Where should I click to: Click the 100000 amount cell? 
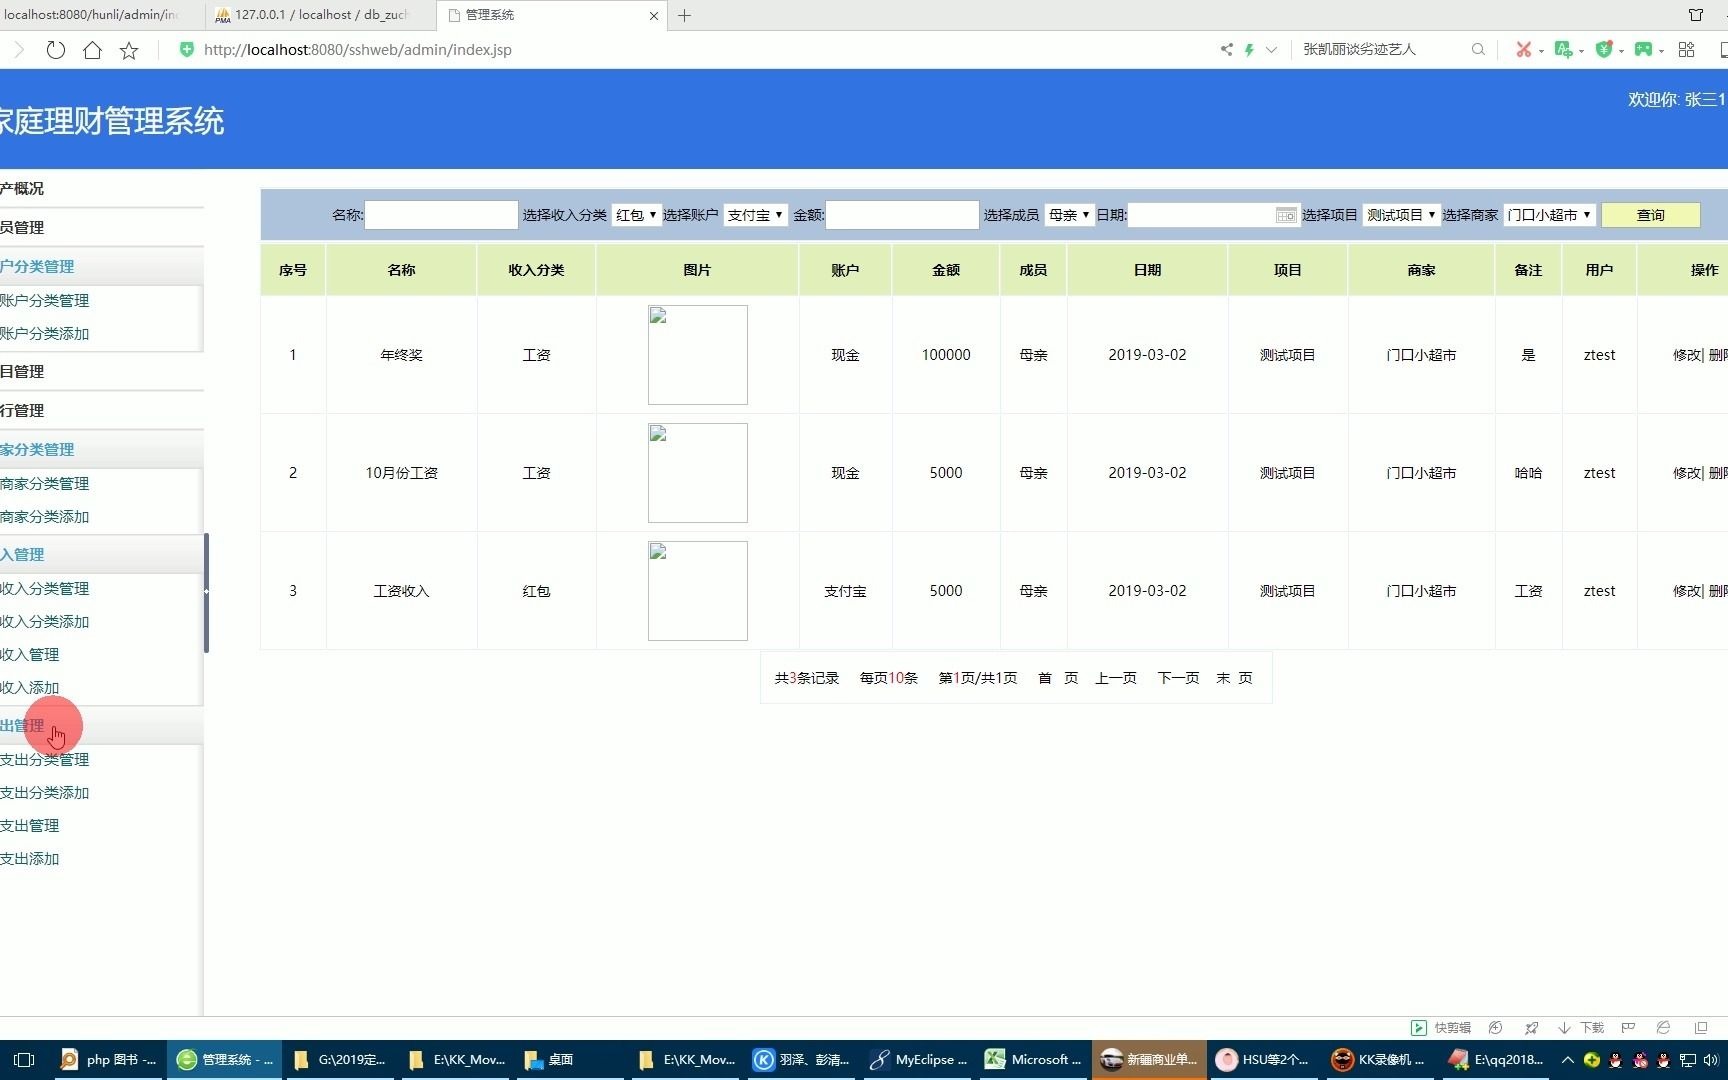pos(946,355)
